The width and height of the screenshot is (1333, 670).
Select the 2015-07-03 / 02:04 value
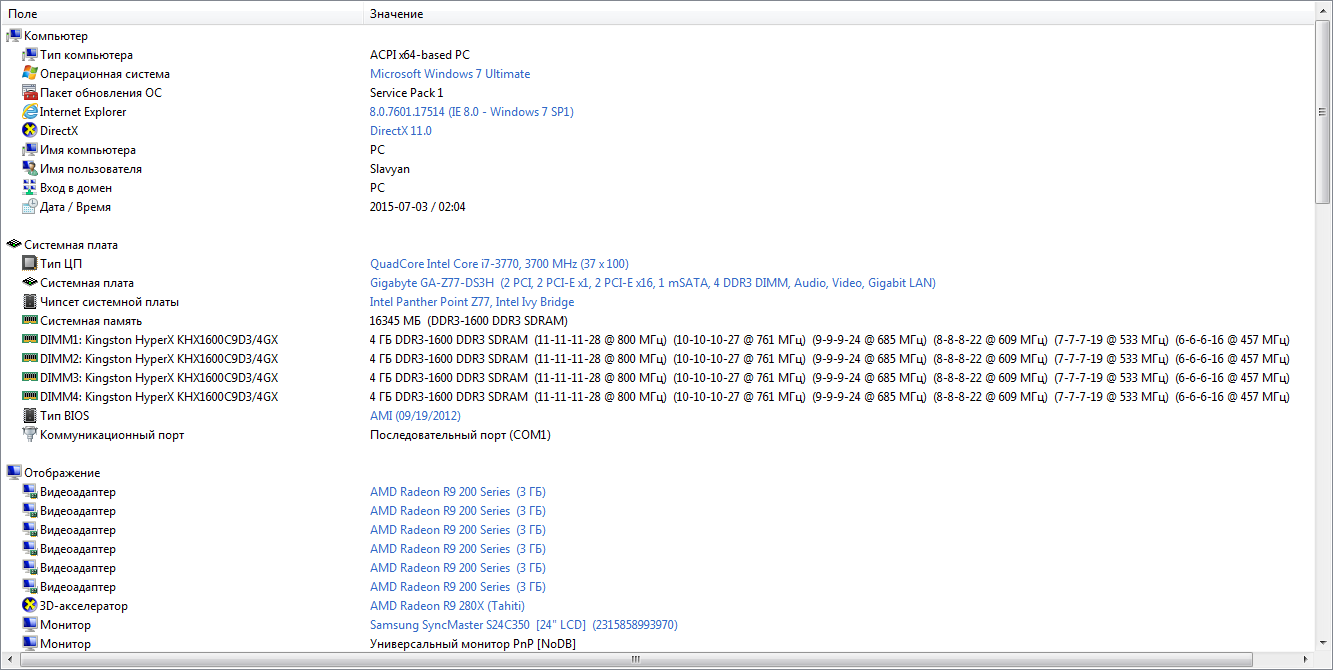(x=418, y=207)
